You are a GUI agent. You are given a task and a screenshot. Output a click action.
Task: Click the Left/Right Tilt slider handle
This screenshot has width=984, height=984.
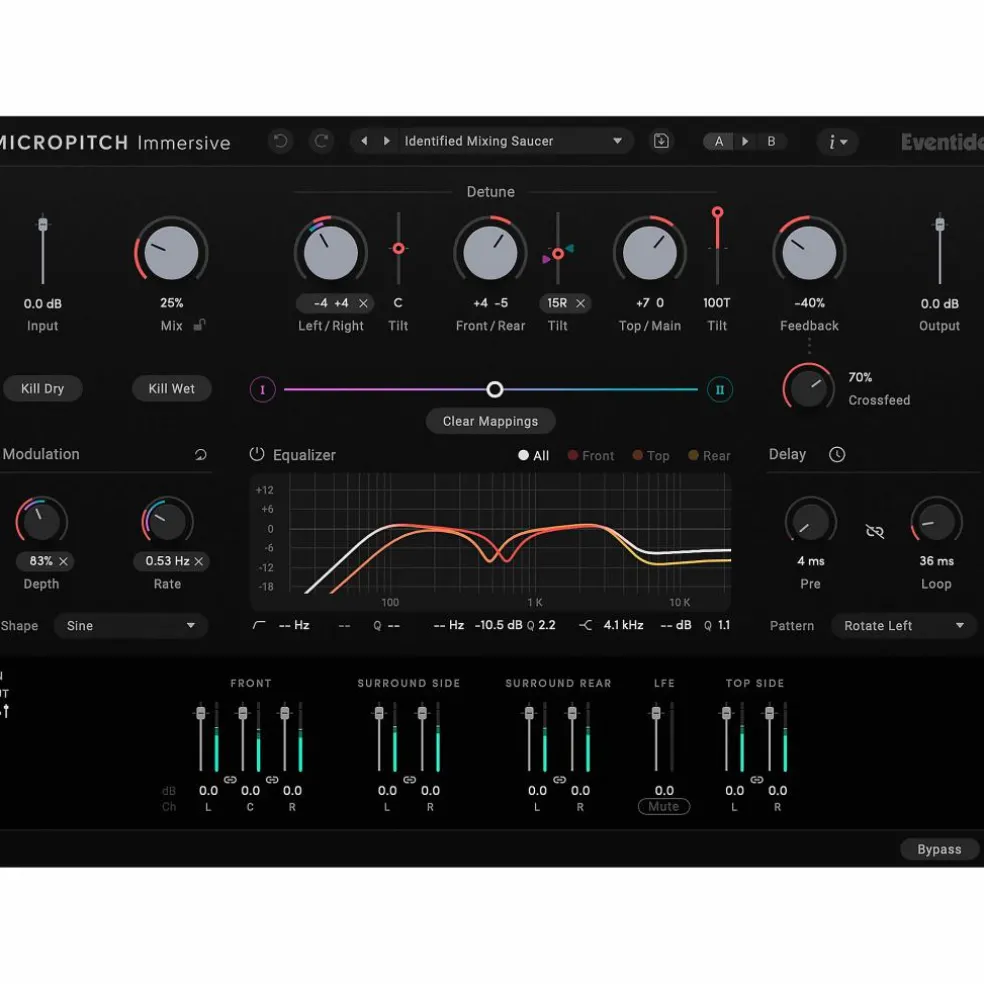pyautogui.click(x=398, y=249)
